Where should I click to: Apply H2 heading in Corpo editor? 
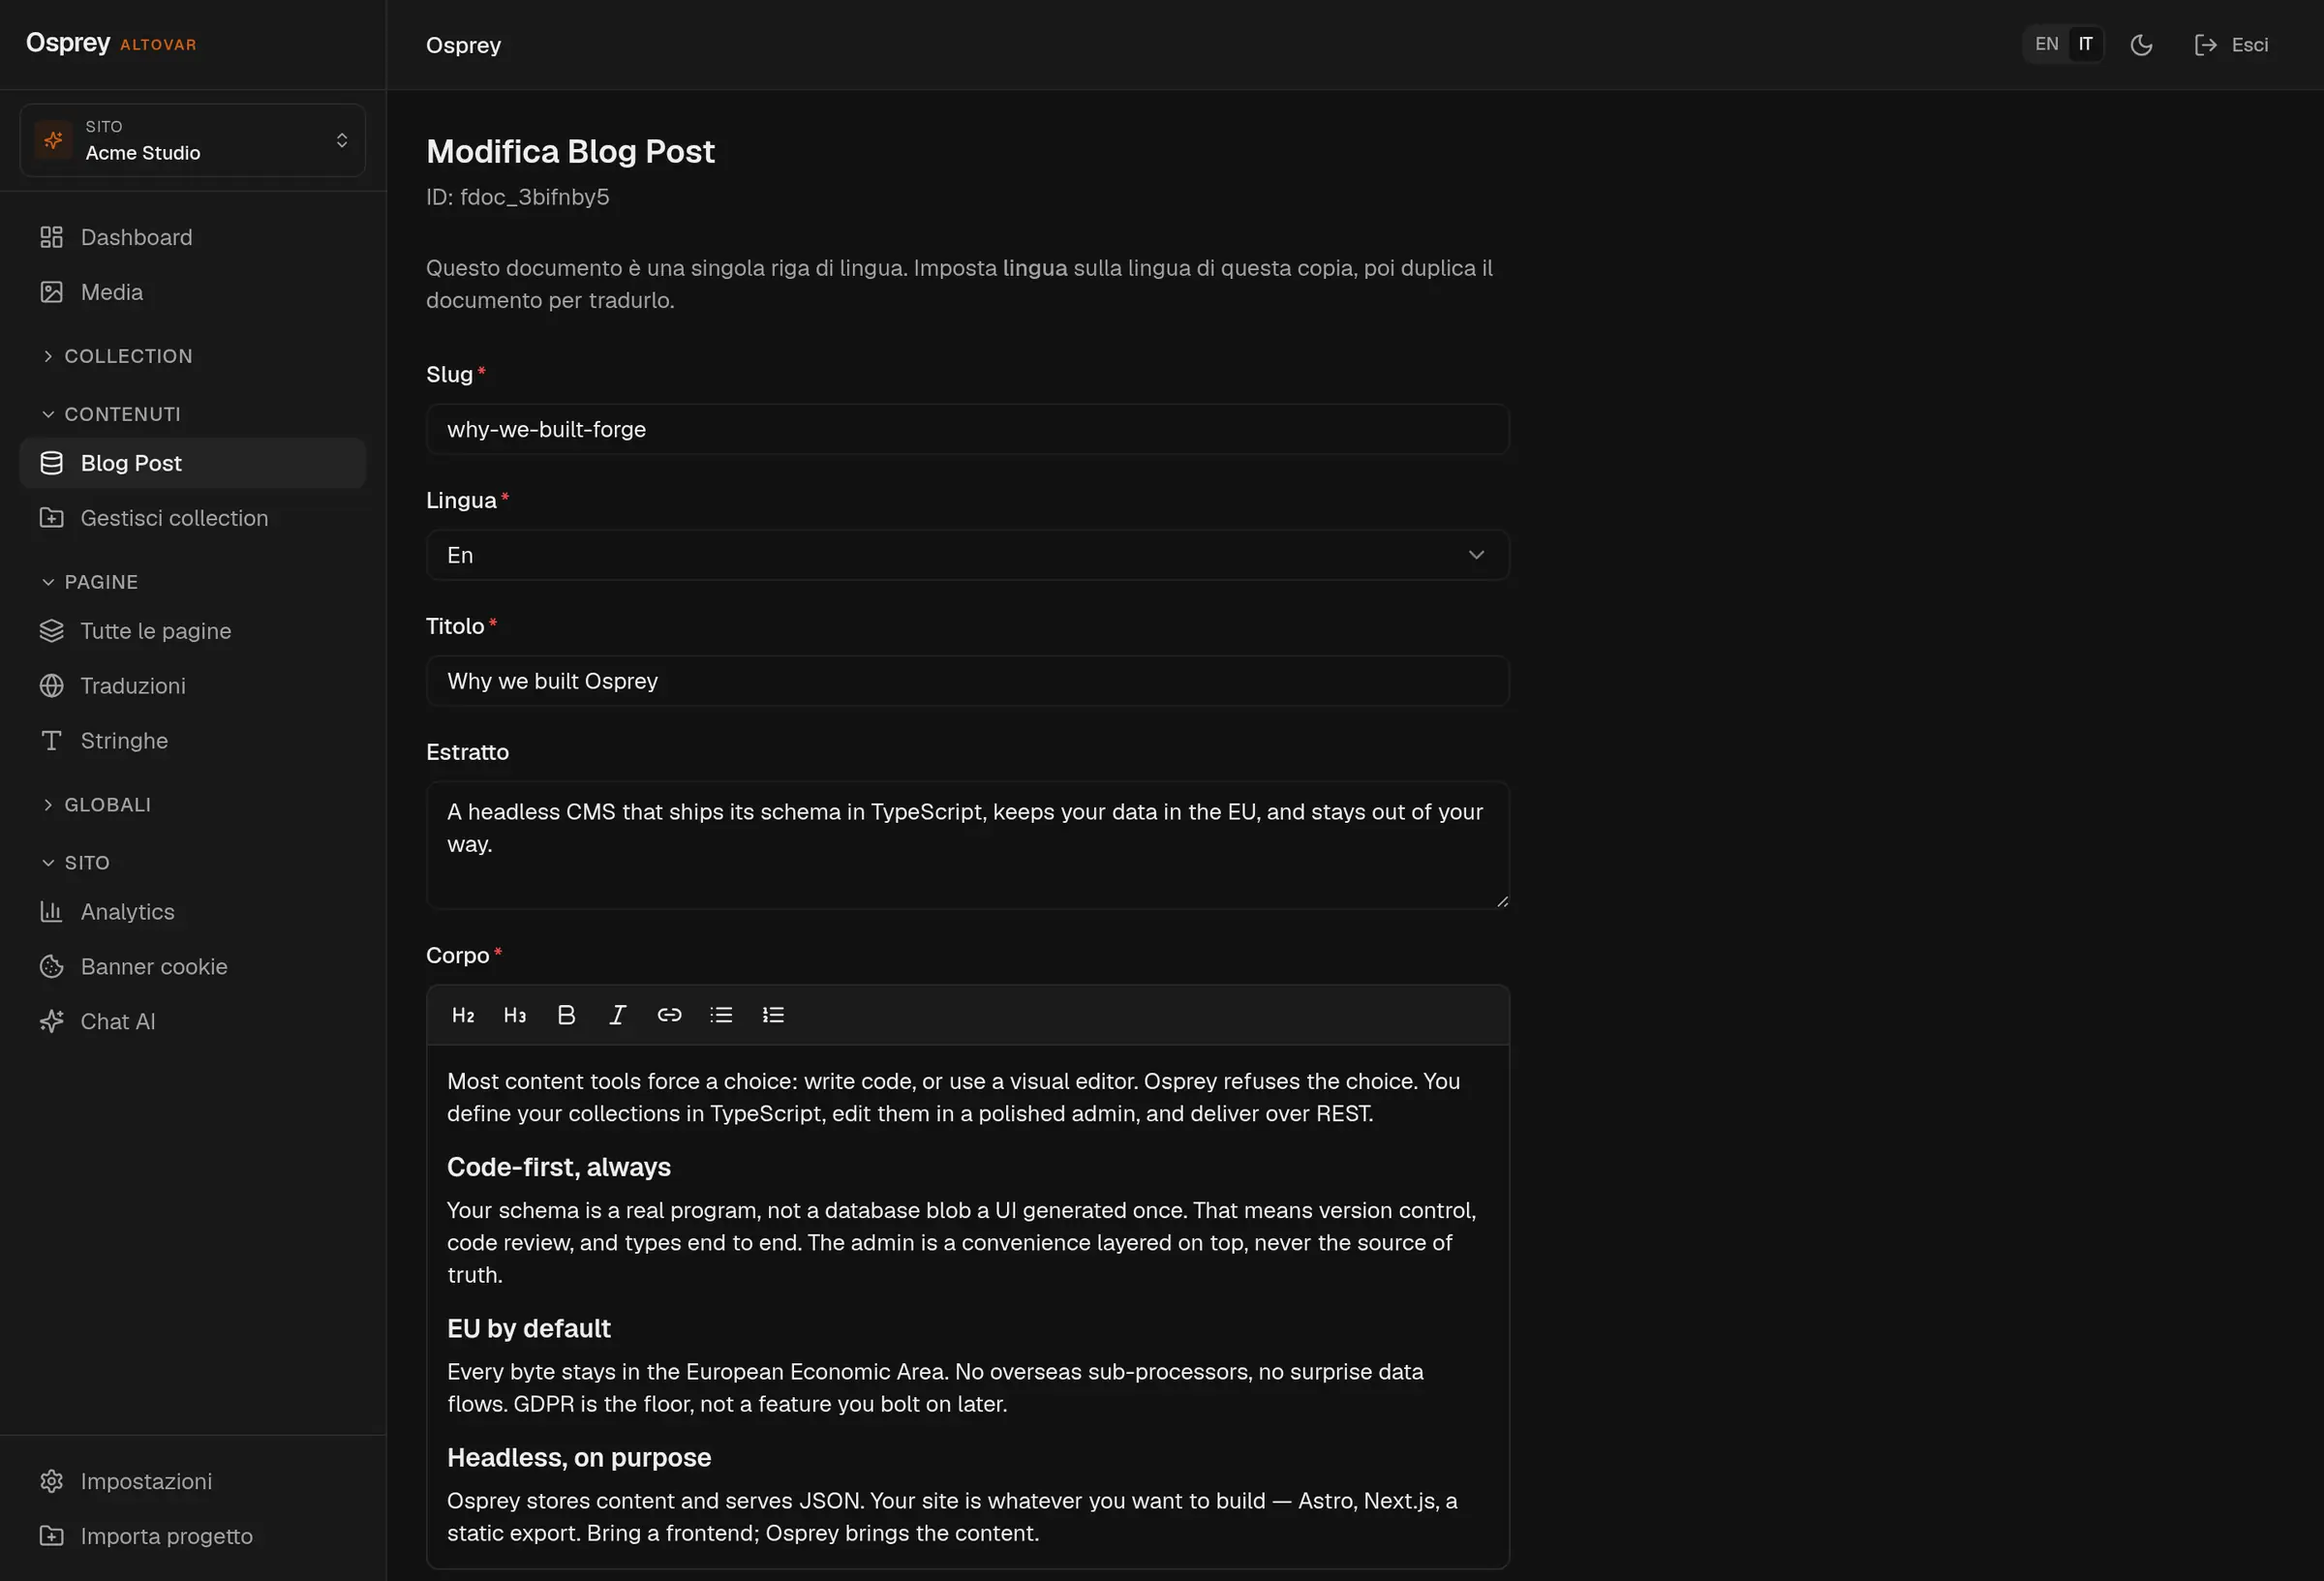pyautogui.click(x=463, y=1015)
